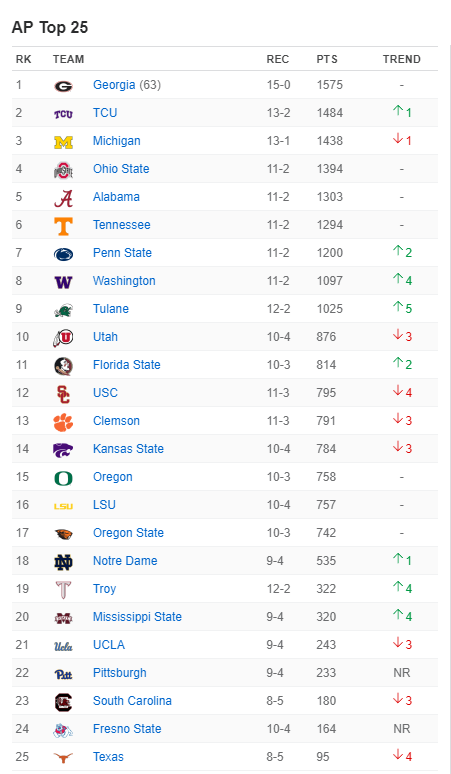The height and width of the screenshot is (774, 451).
Task: Open the Mississippi State team link
Action: (x=137, y=617)
